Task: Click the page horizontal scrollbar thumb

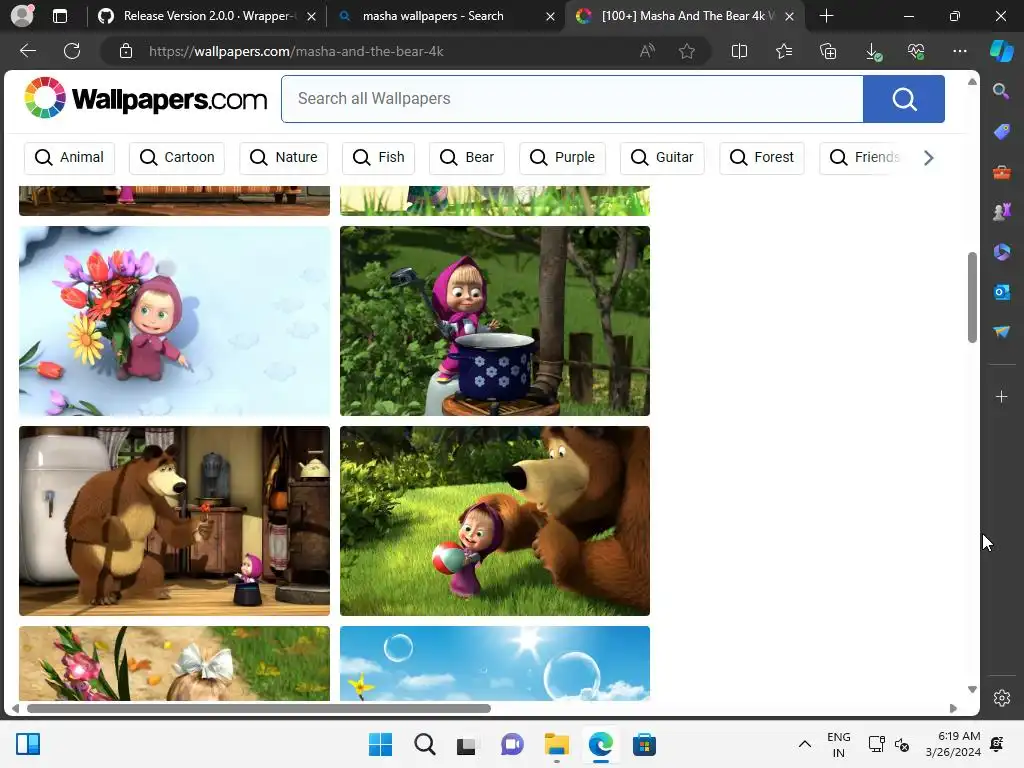Action: click(x=259, y=708)
